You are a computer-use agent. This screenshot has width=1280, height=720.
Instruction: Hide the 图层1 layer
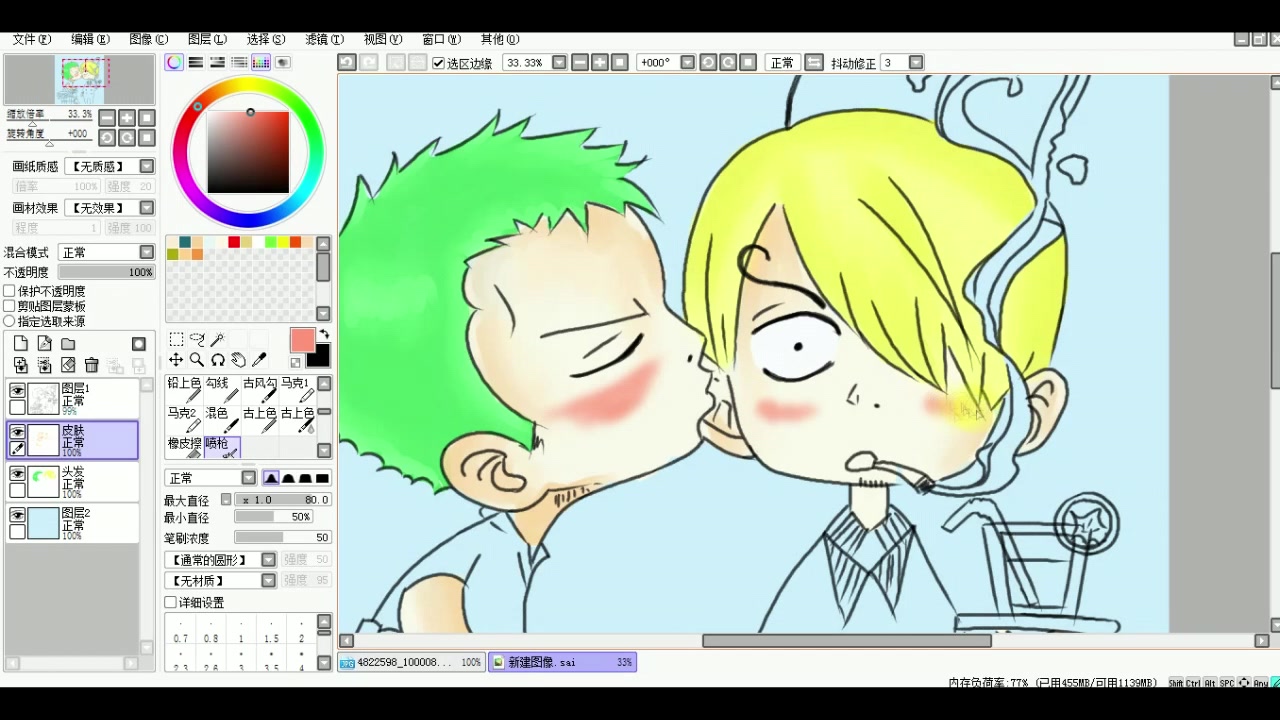point(17,391)
